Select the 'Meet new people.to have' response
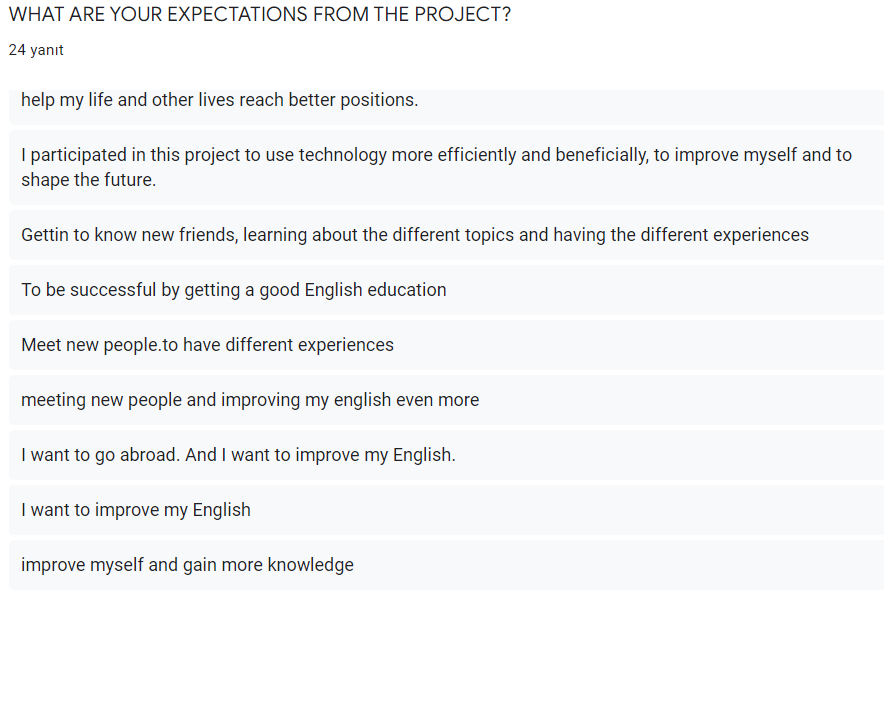The height and width of the screenshot is (724, 884). (207, 345)
